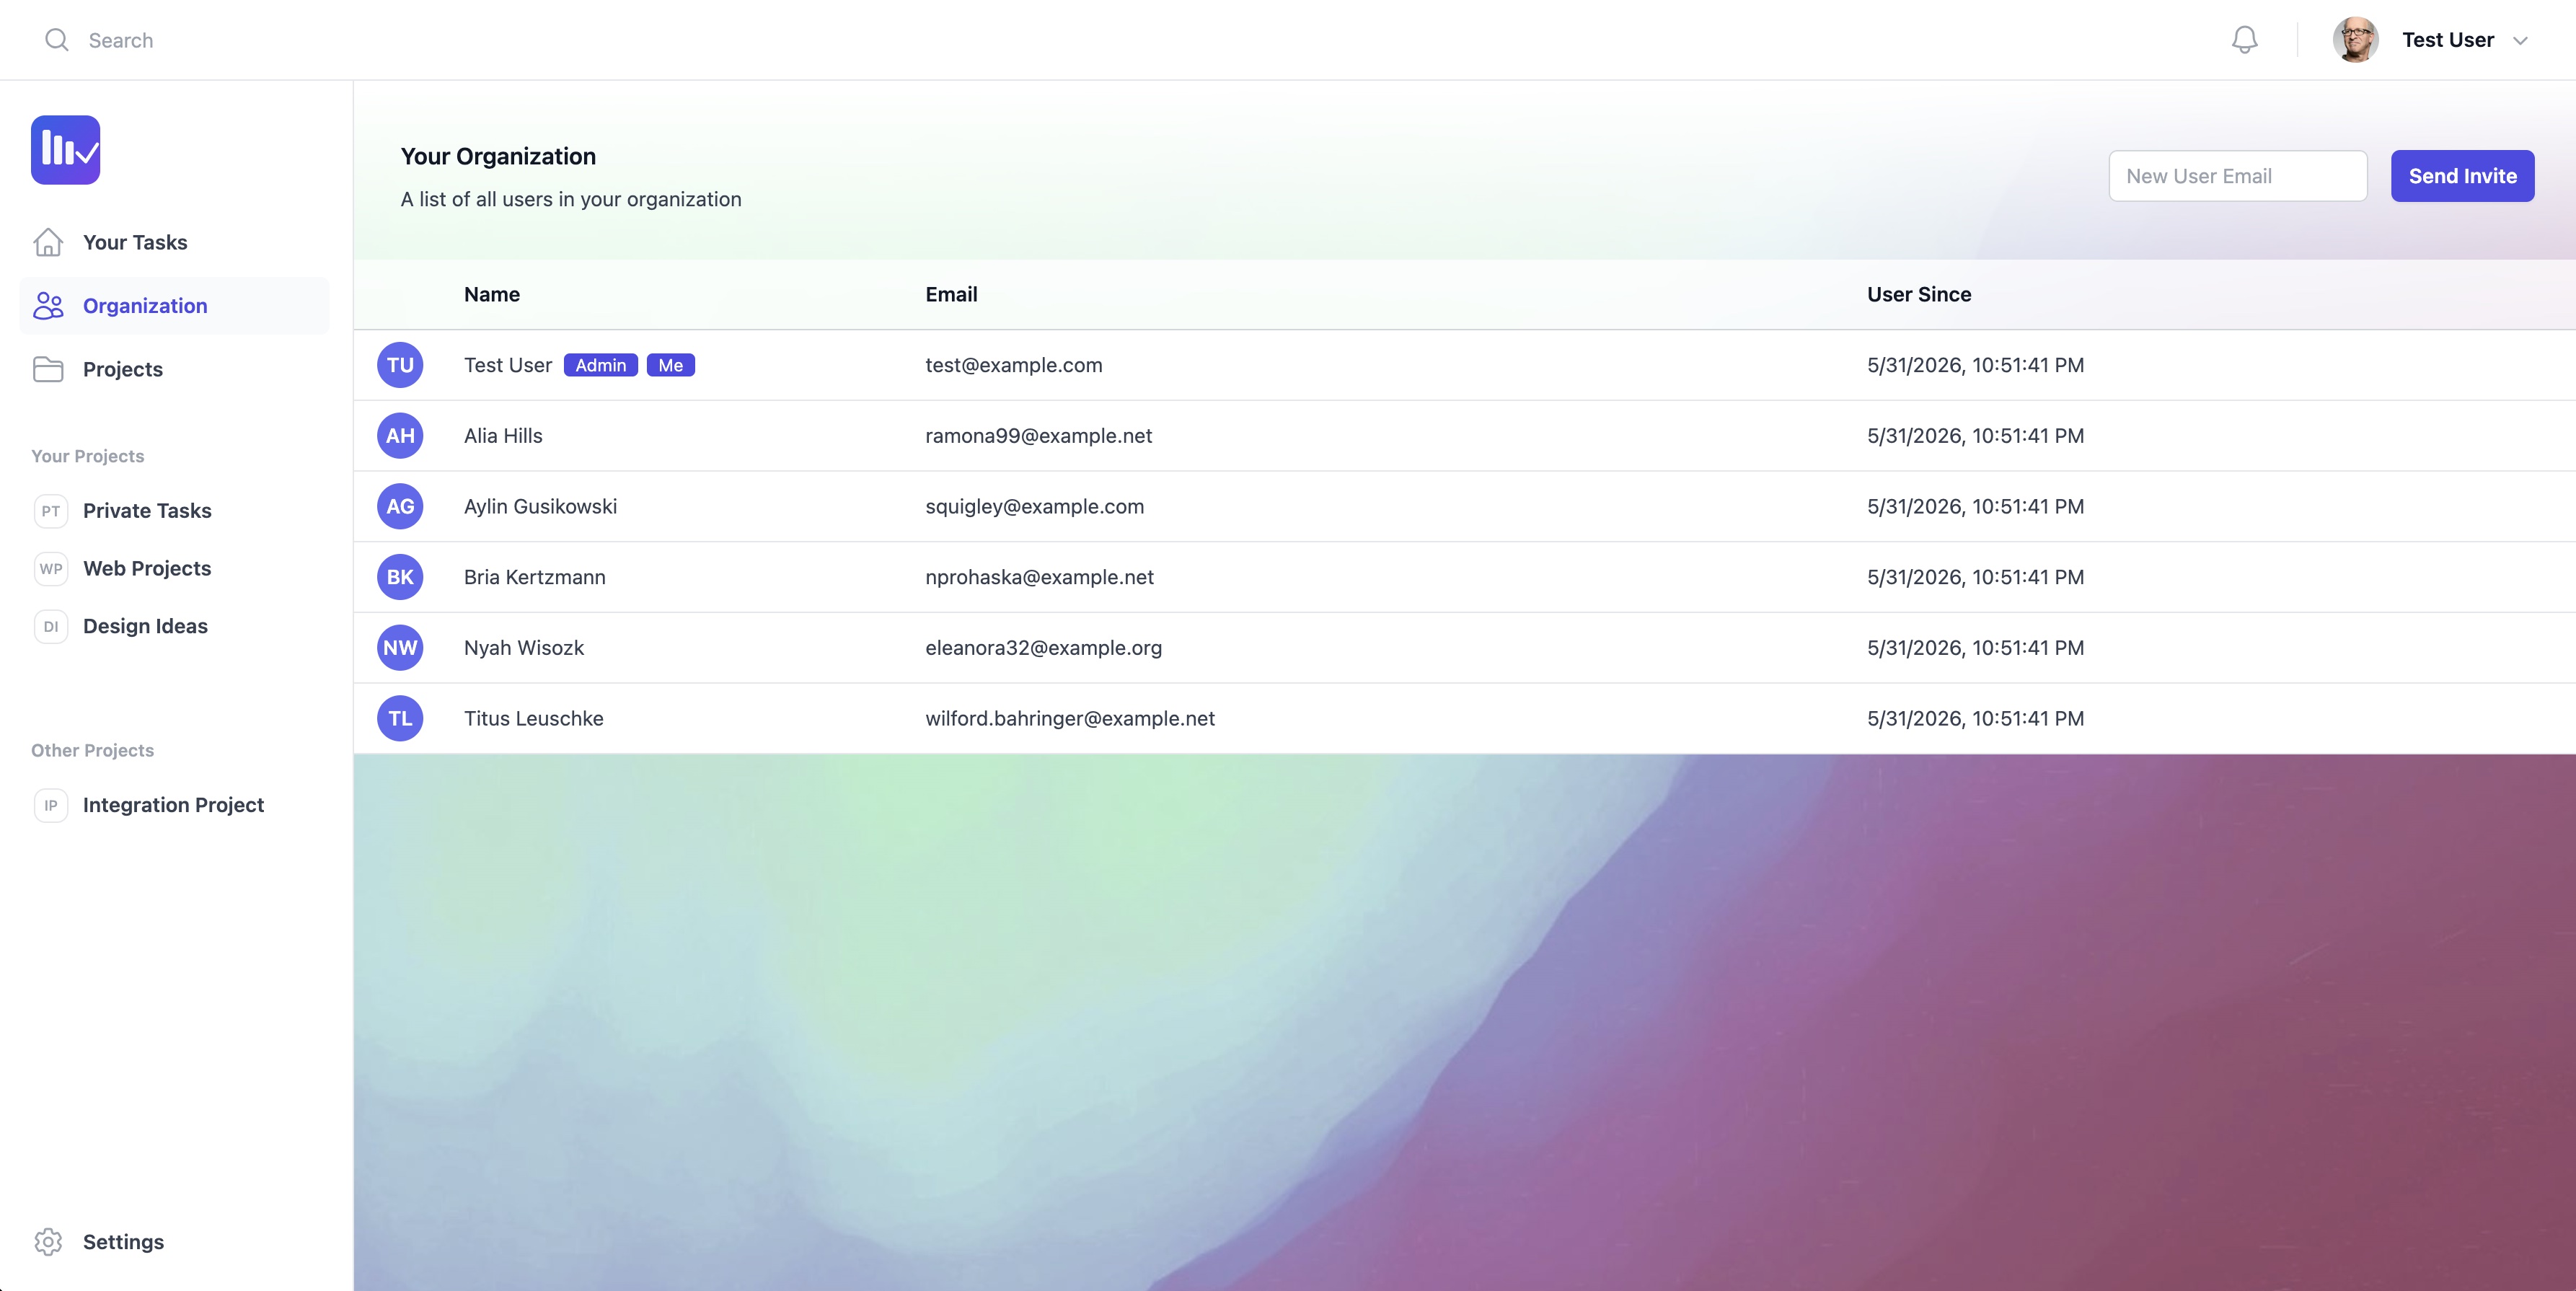Screen dimensions: 2576x1291
Task: Click the IP project badge icon
Action: click(x=51, y=805)
